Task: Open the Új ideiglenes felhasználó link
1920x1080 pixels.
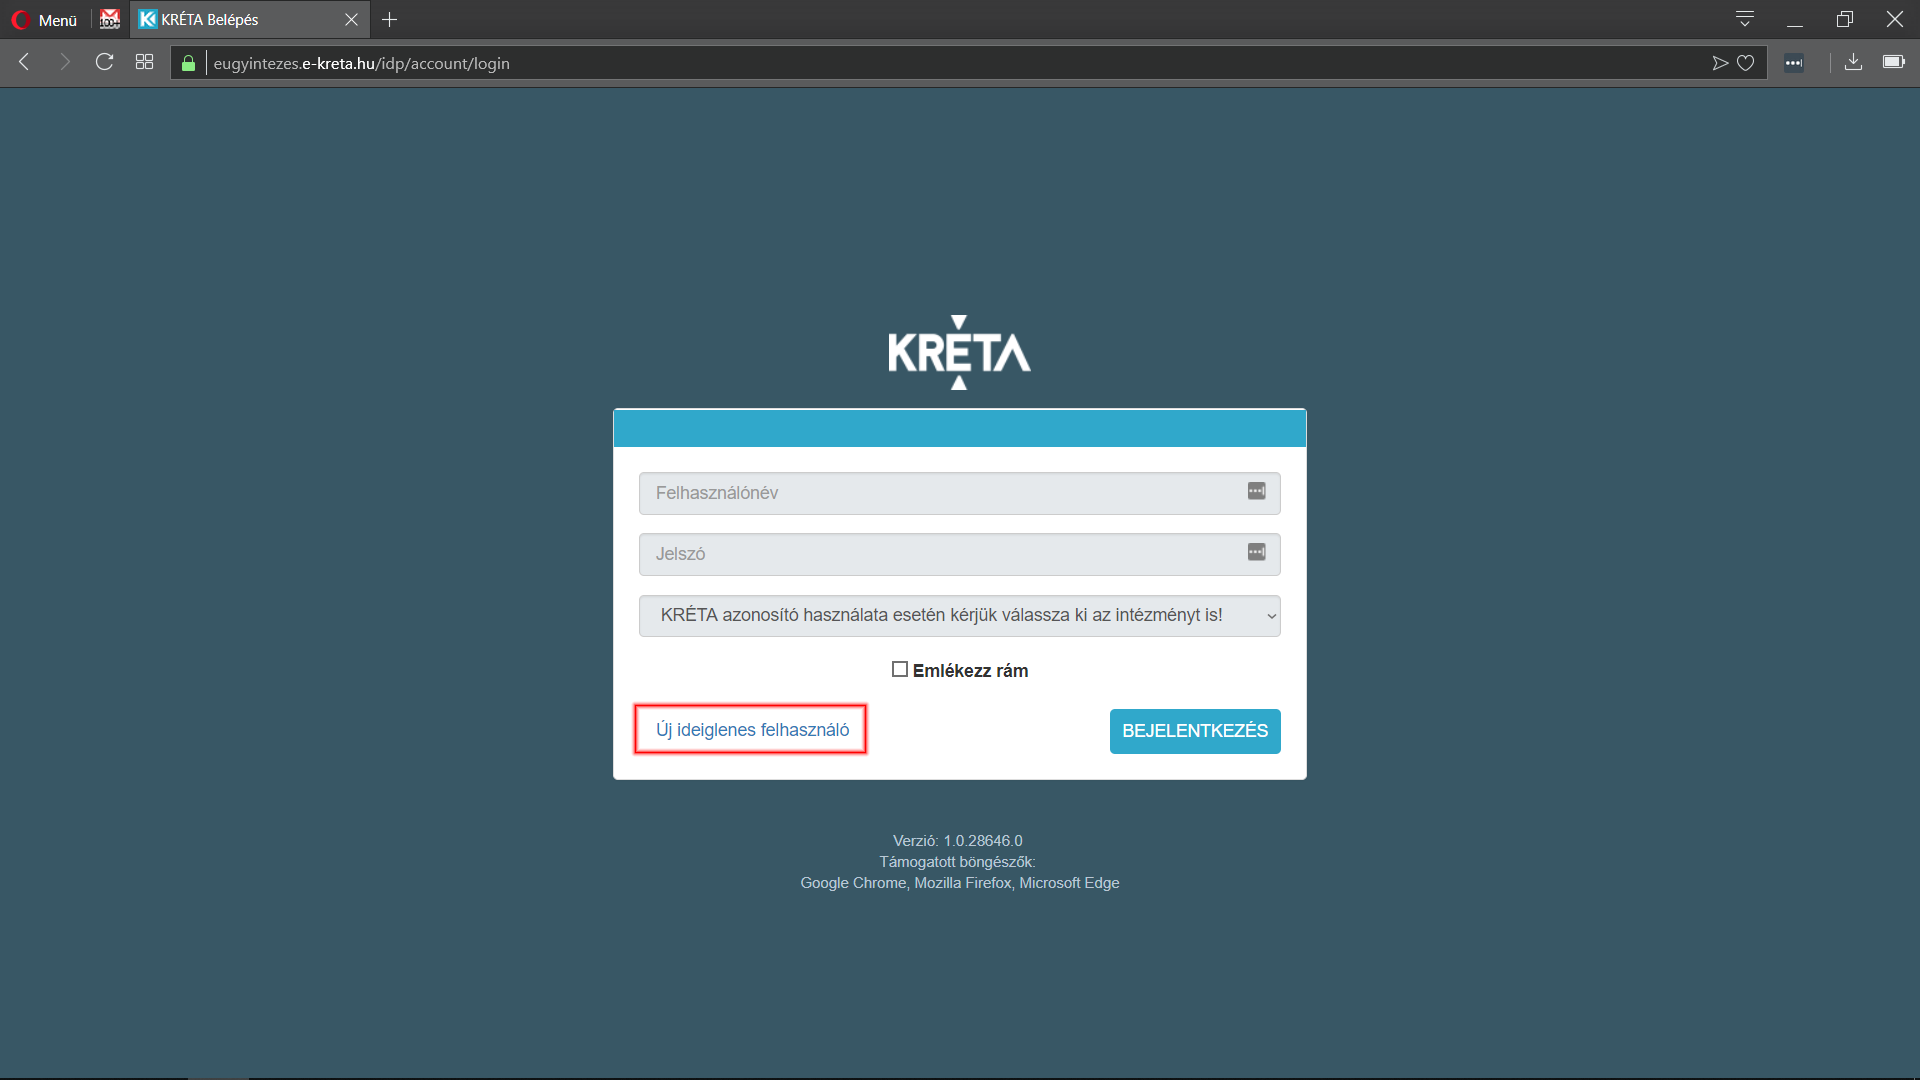Action: [x=752, y=730]
